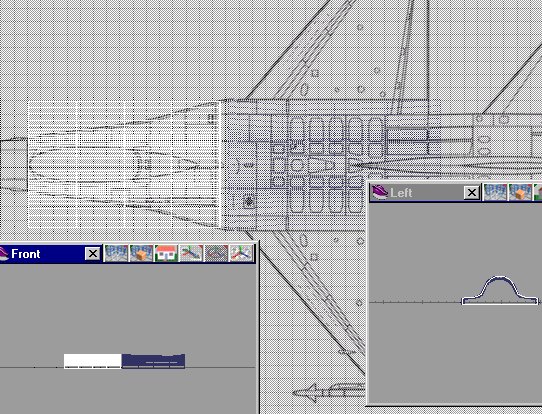Open the purple logo menu of Front window

coord(3,254)
